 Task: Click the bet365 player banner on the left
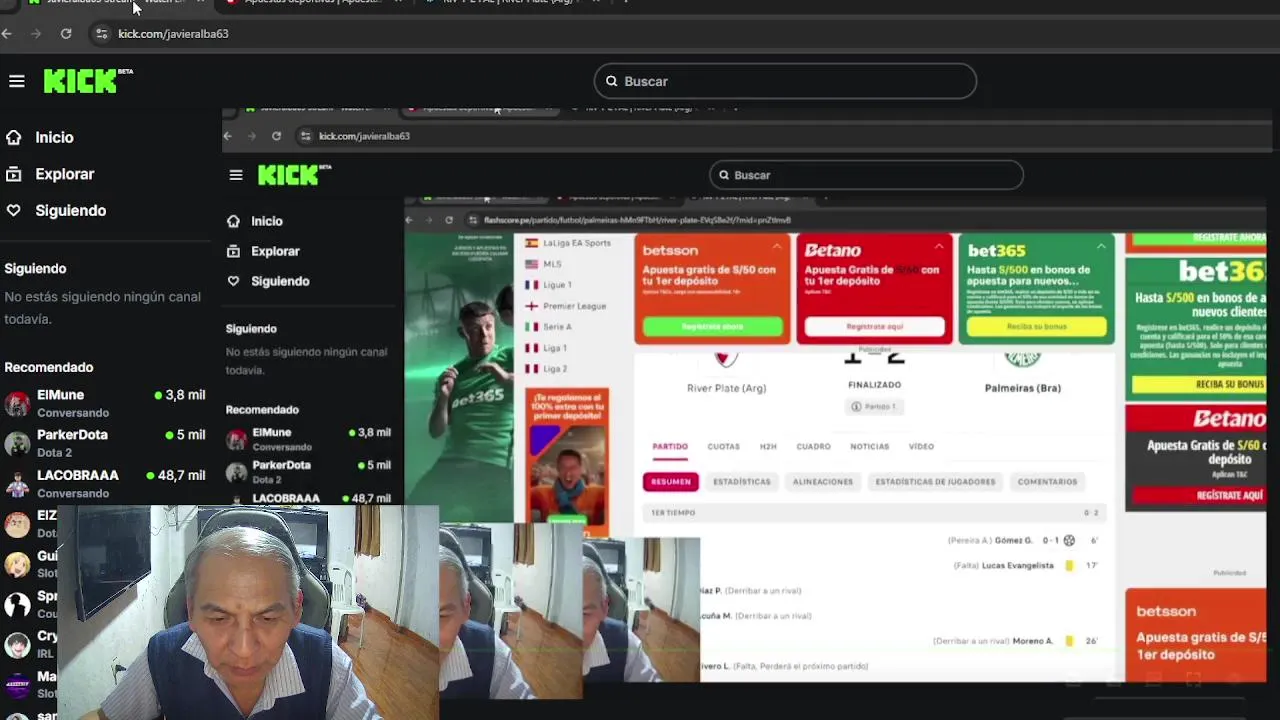click(x=459, y=378)
